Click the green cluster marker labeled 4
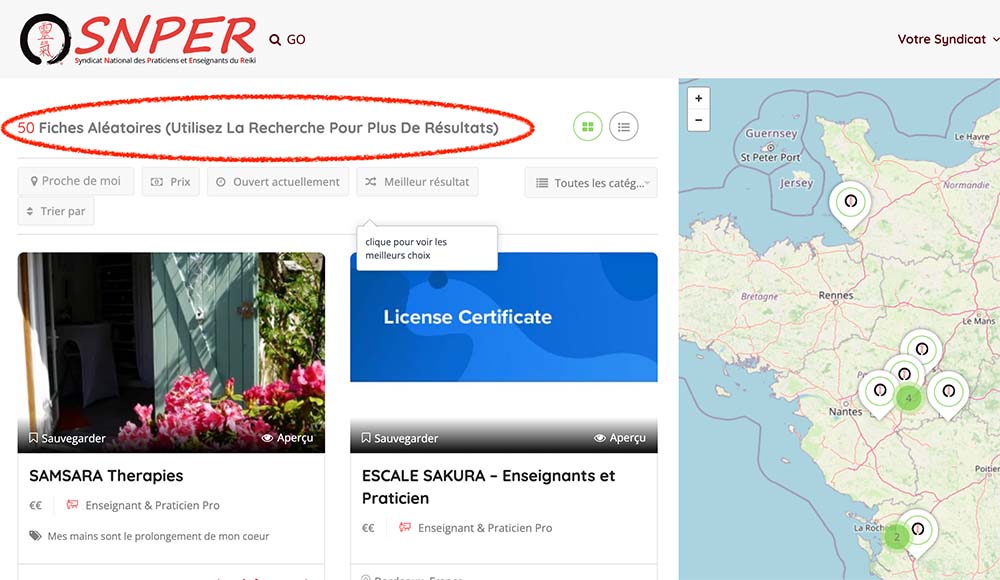The width and height of the screenshot is (1000, 580). point(908,398)
